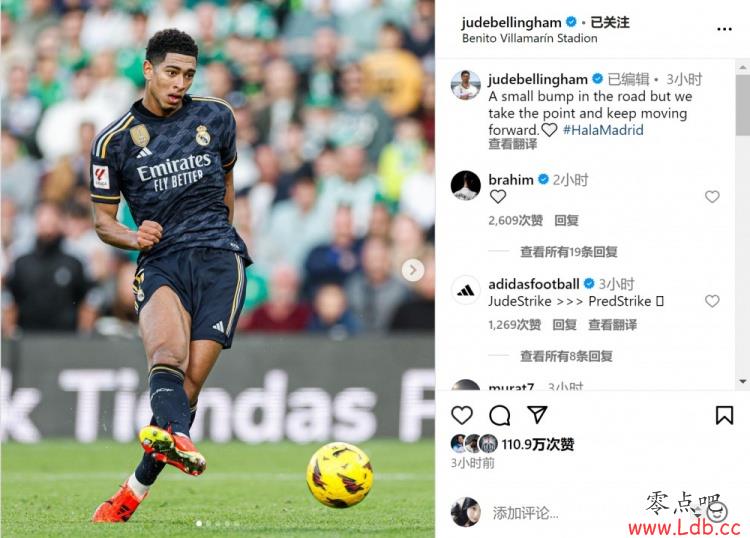Open brahim's profile picture
The image size is (750, 538).
point(465,185)
